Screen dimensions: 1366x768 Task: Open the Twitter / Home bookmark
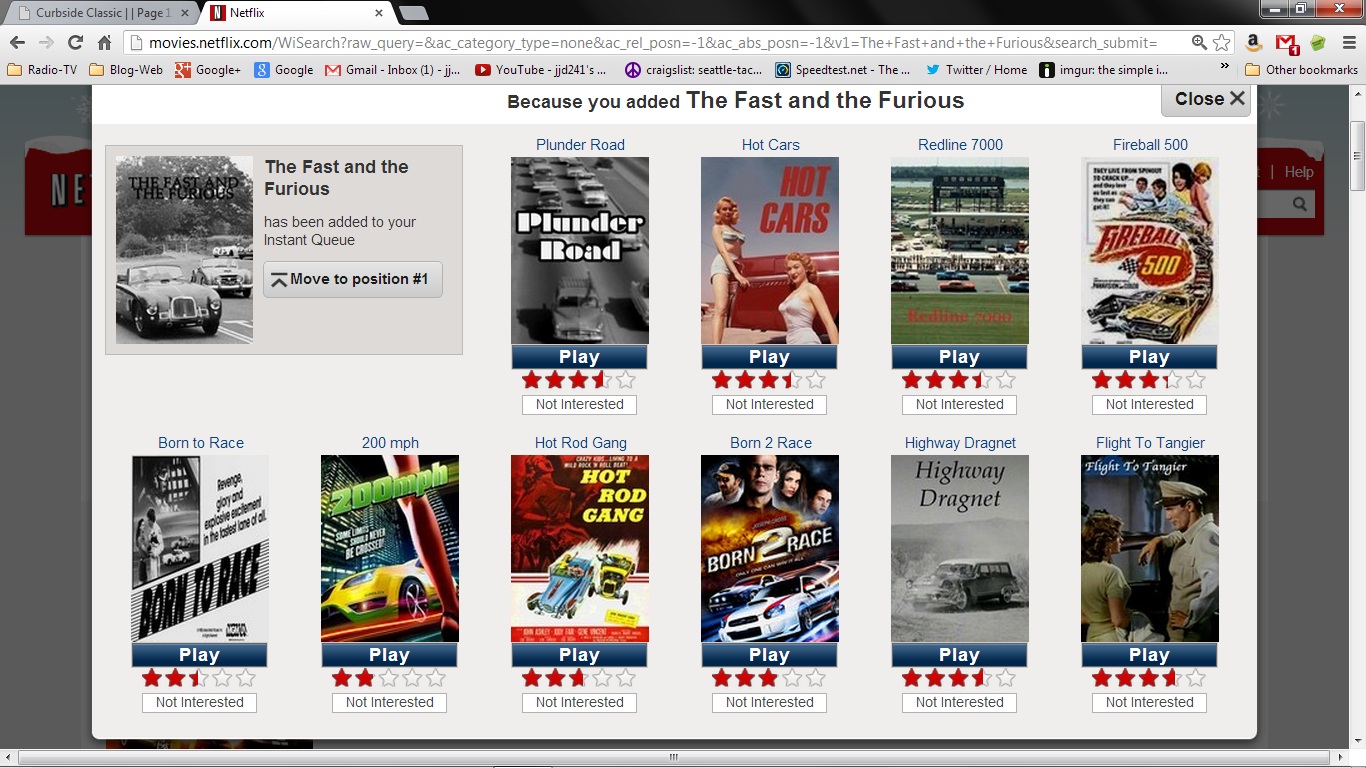(x=976, y=70)
